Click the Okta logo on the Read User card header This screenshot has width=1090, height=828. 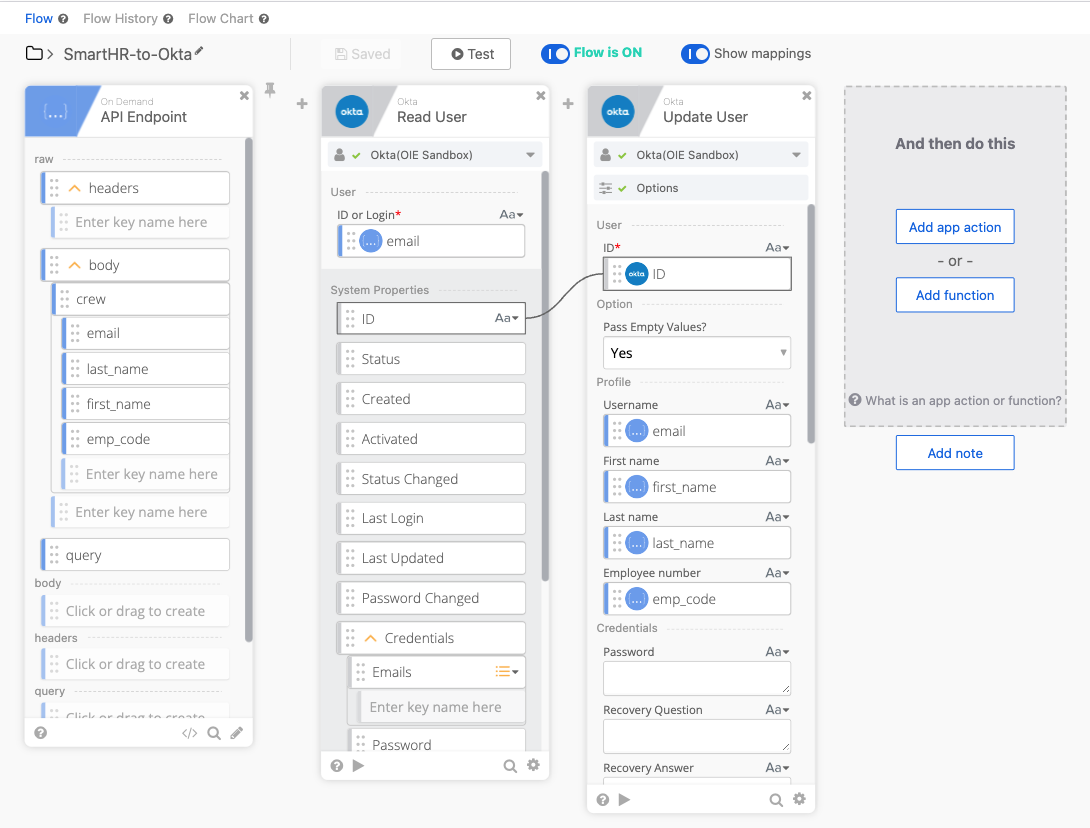(352, 111)
